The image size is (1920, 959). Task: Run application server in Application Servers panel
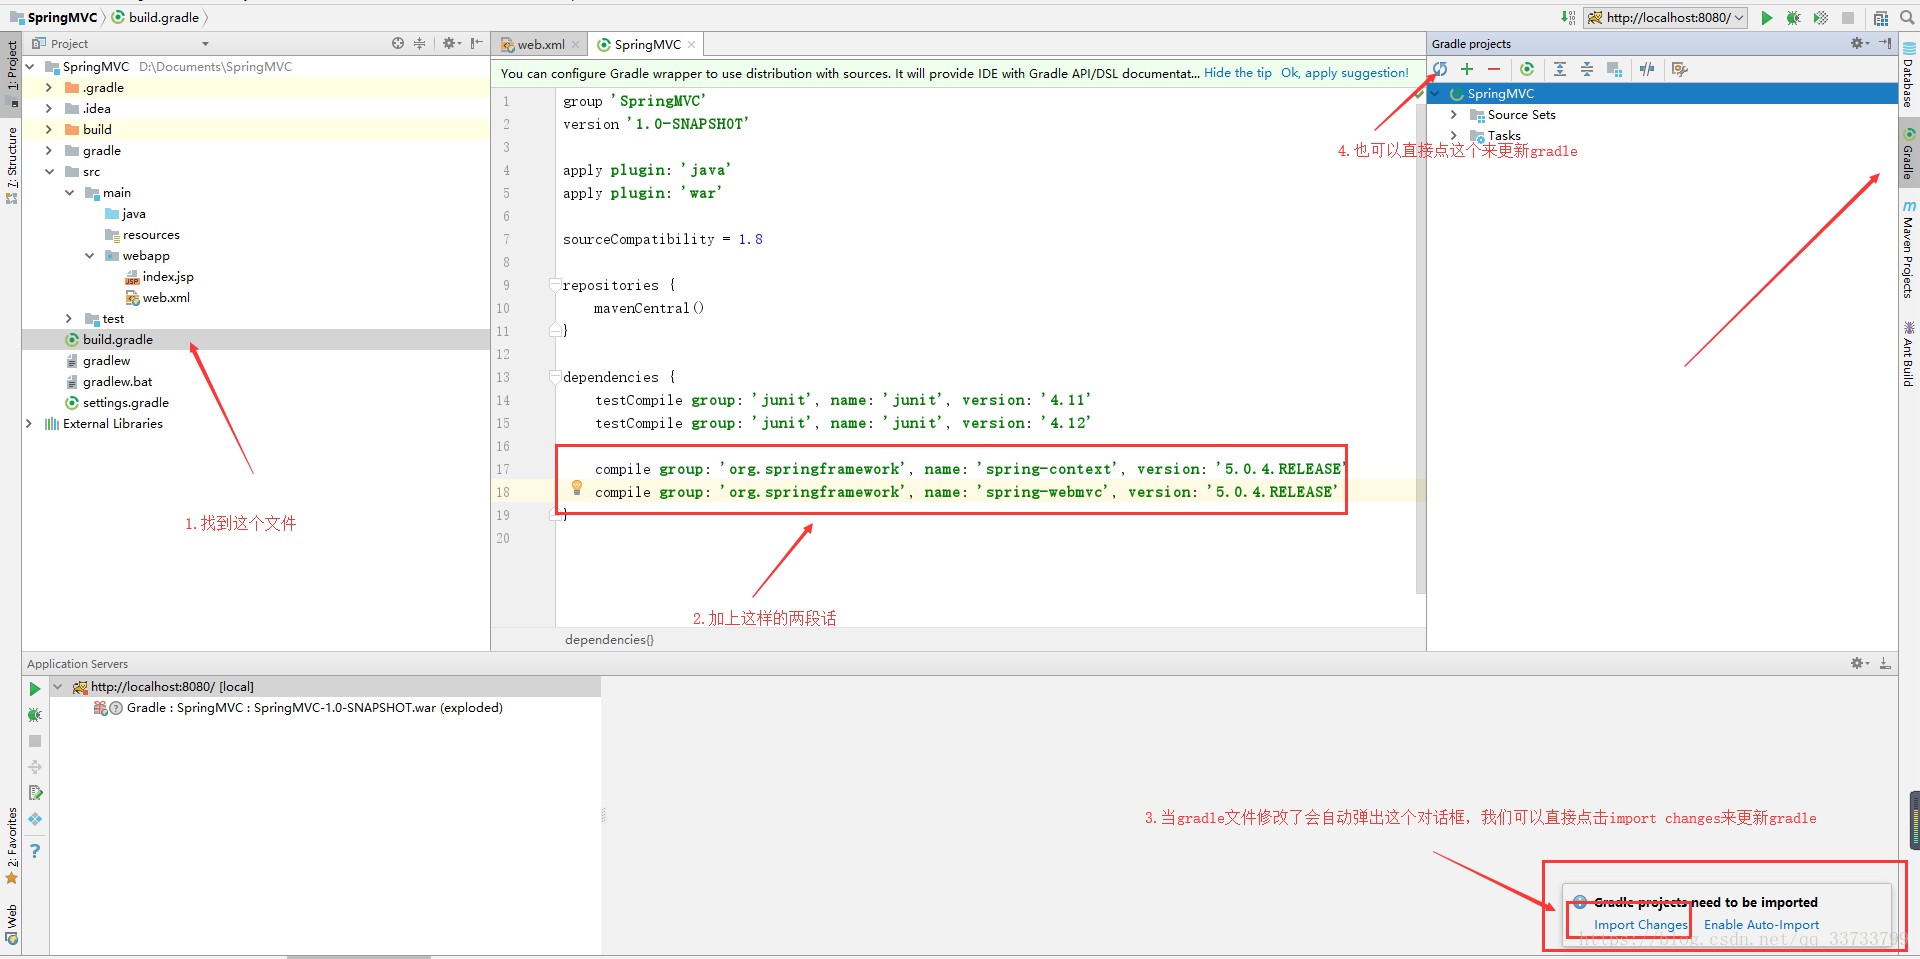coord(35,689)
